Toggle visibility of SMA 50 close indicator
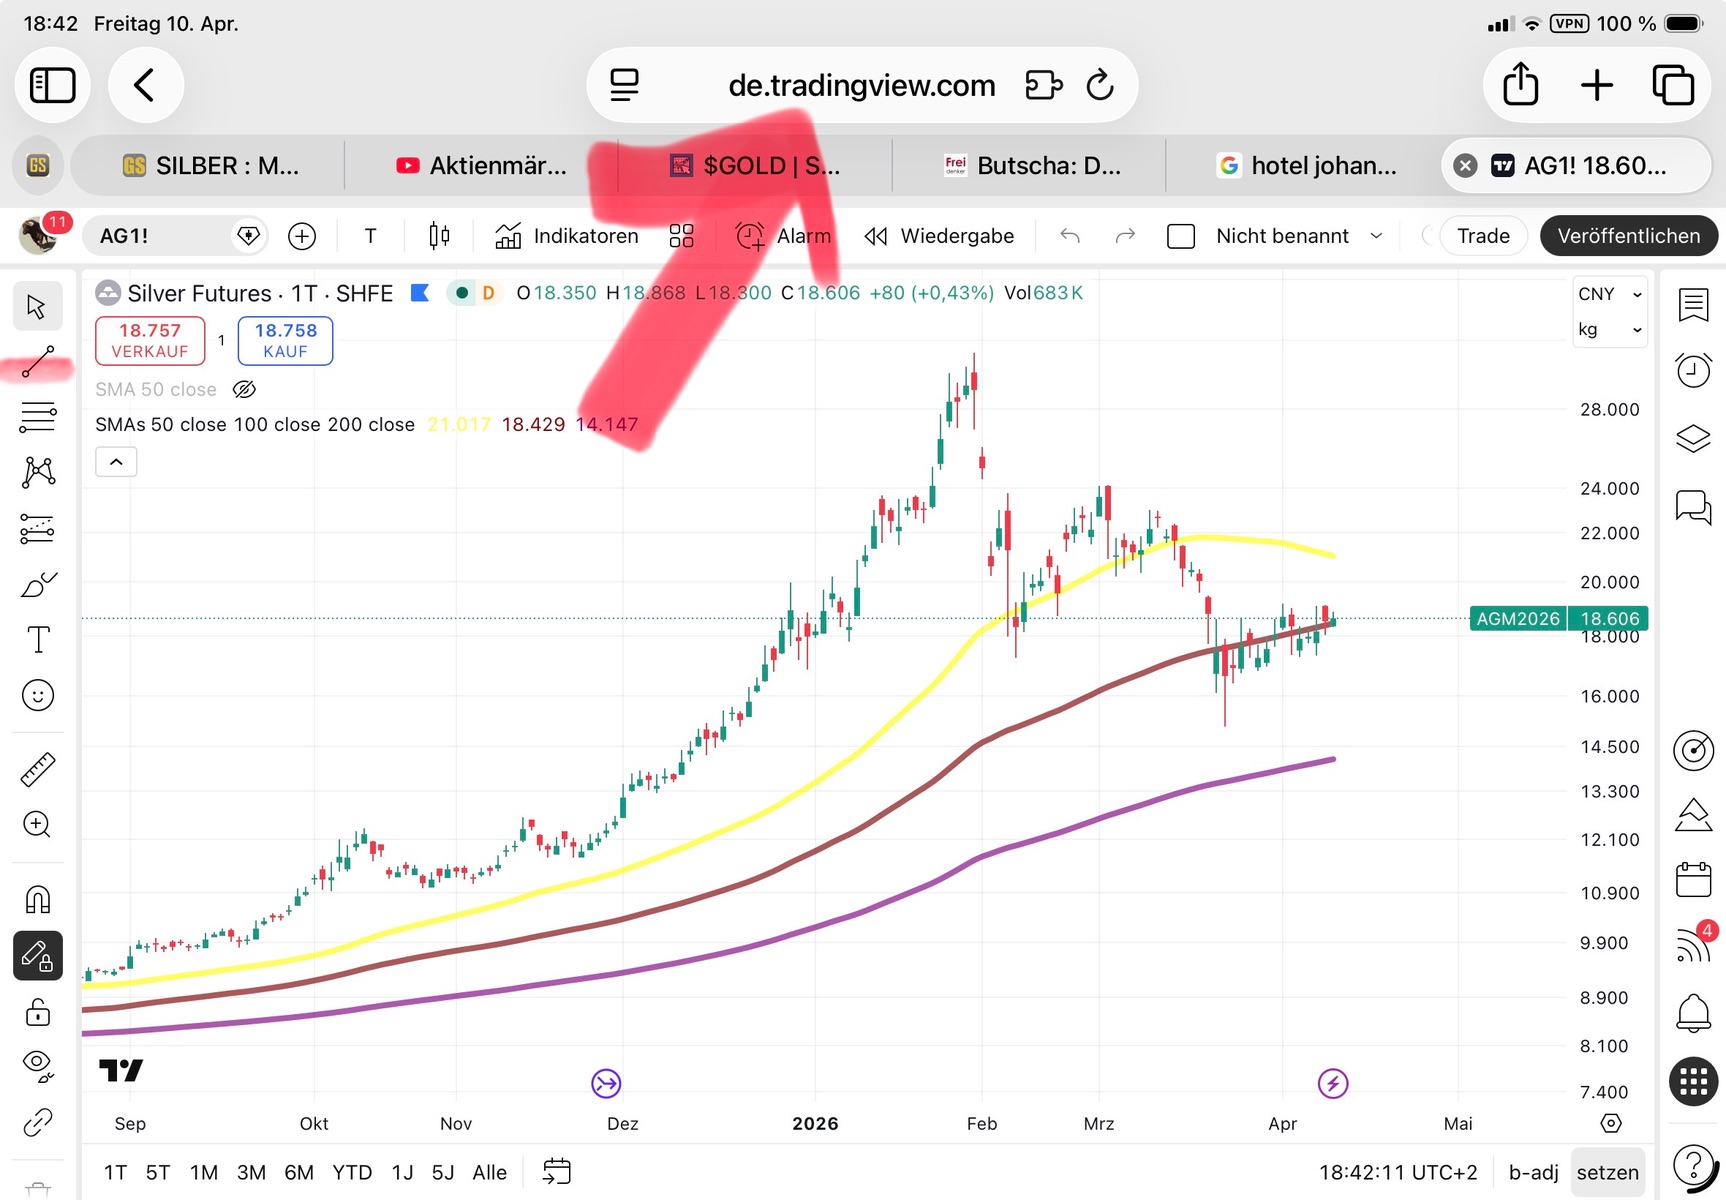The image size is (1726, 1200). pos(244,389)
